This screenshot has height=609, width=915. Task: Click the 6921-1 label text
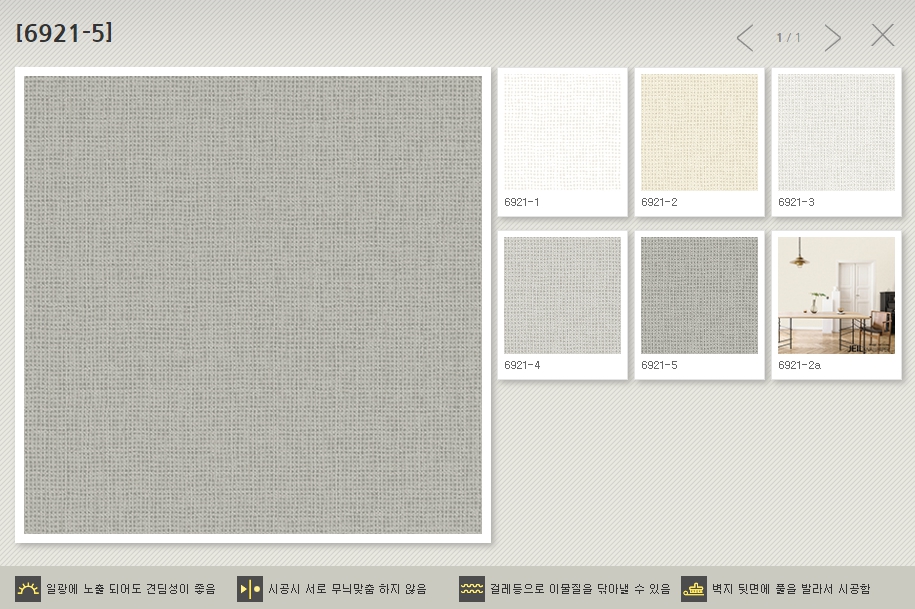click(522, 203)
